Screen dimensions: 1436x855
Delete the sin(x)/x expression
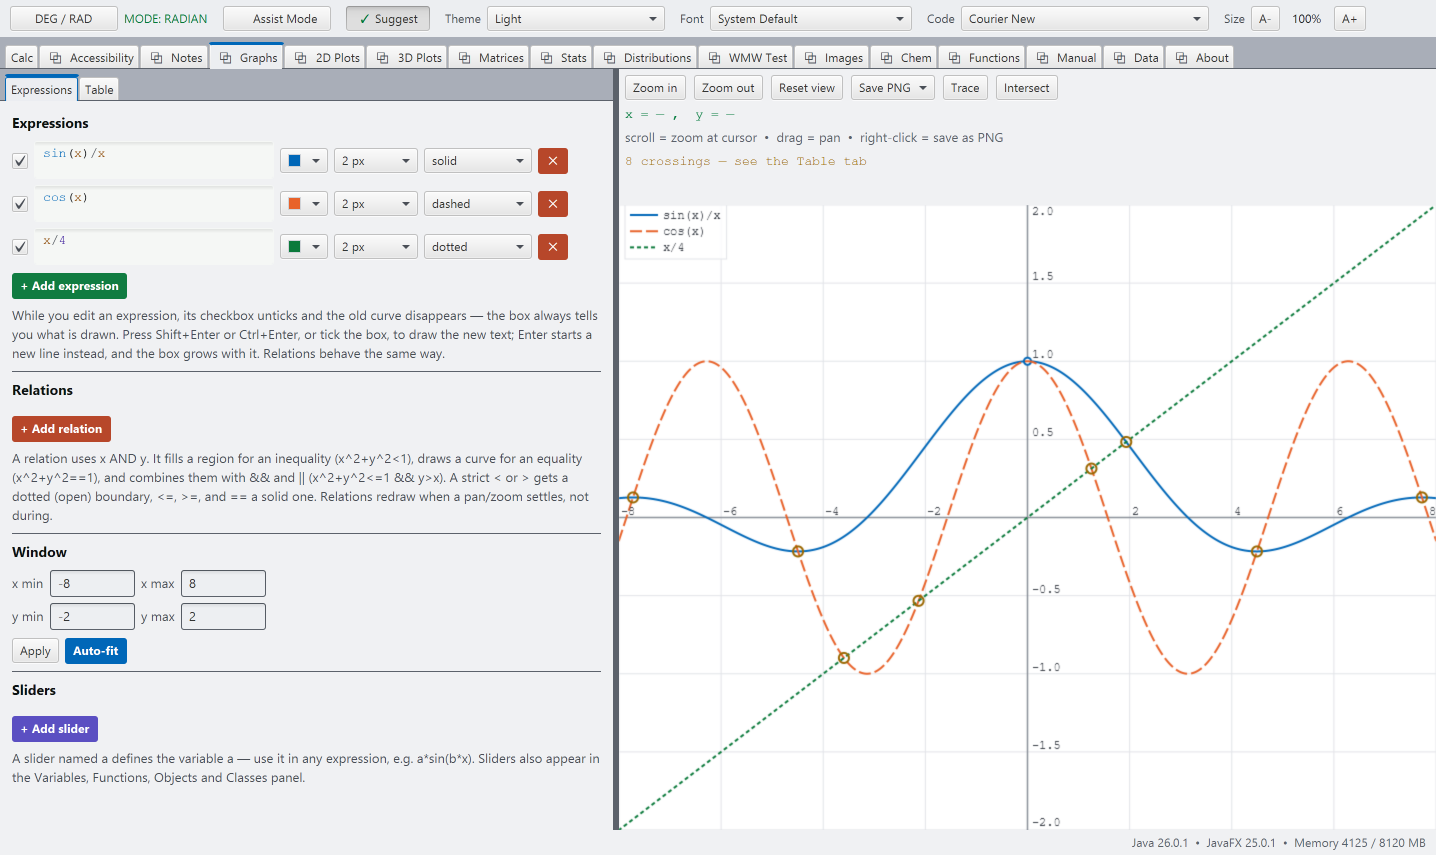click(553, 161)
